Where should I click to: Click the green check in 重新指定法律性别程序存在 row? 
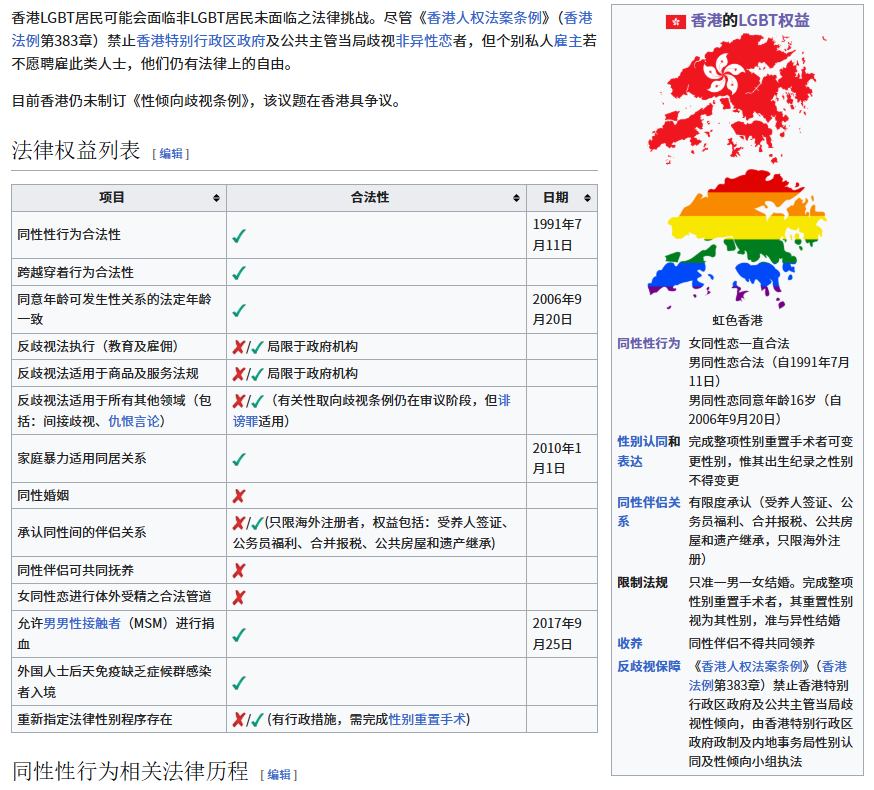pyautogui.click(x=257, y=720)
